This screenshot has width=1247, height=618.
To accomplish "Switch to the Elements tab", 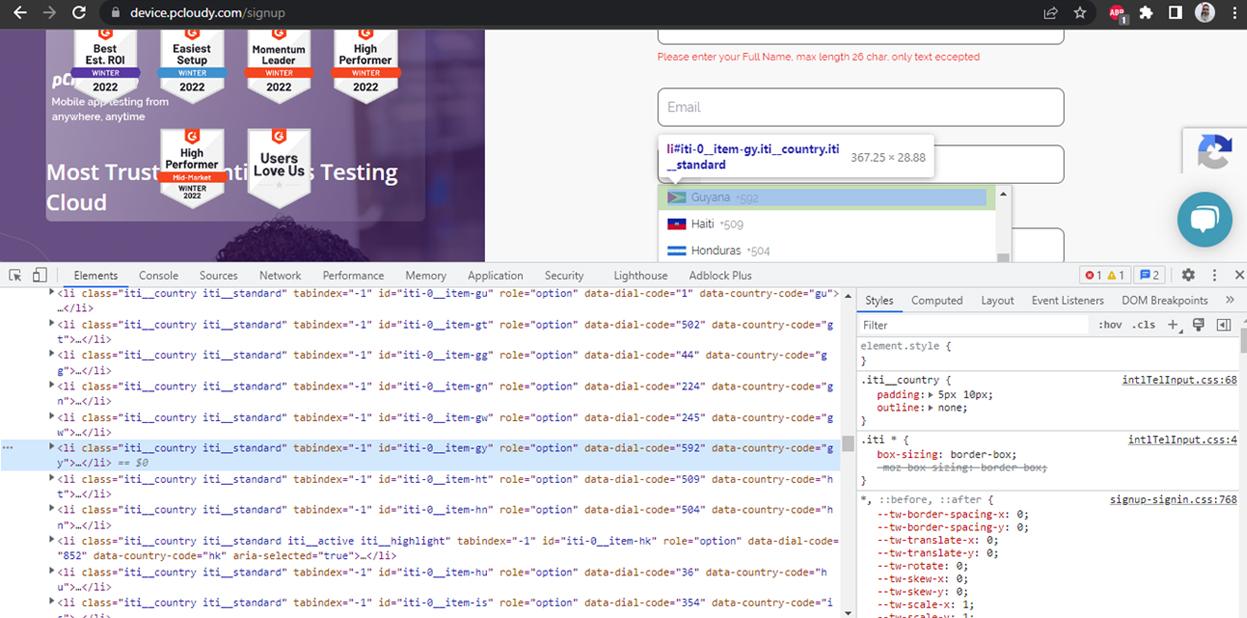I will (96, 275).
